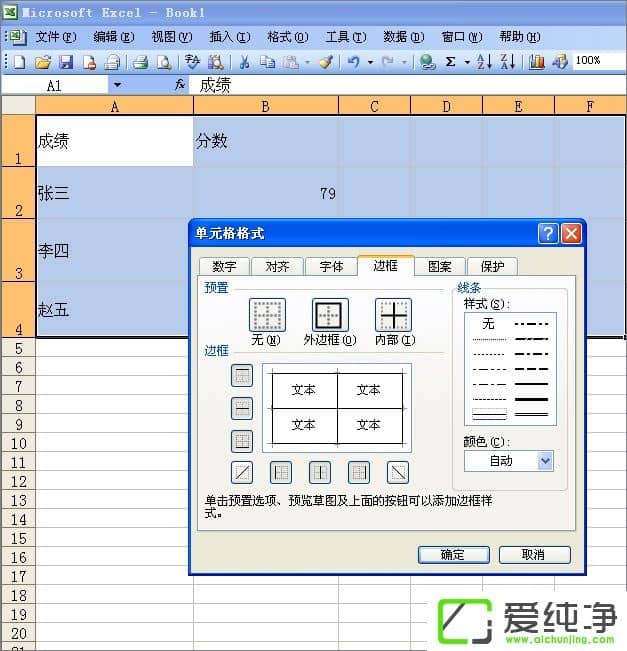627x651 pixels.
Task: Toggle the top border button
Action: 242,375
